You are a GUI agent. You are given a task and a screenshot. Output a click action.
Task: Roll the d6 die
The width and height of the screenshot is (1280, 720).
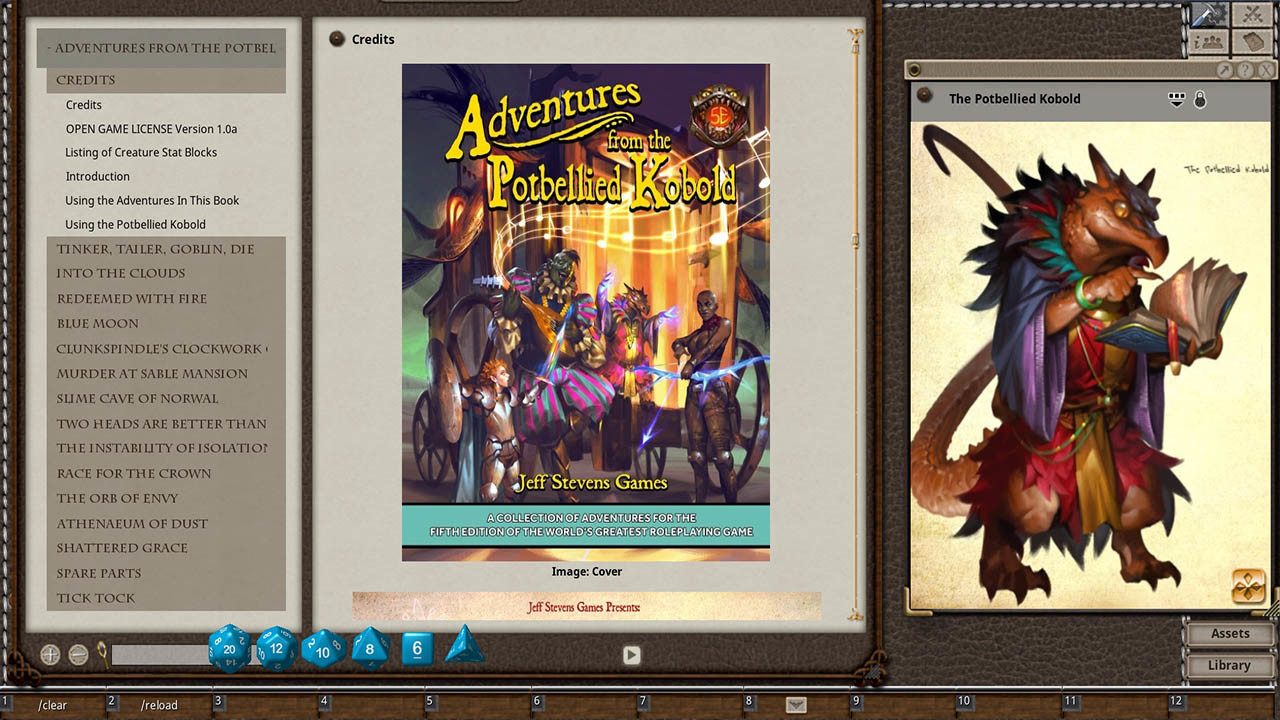417,648
